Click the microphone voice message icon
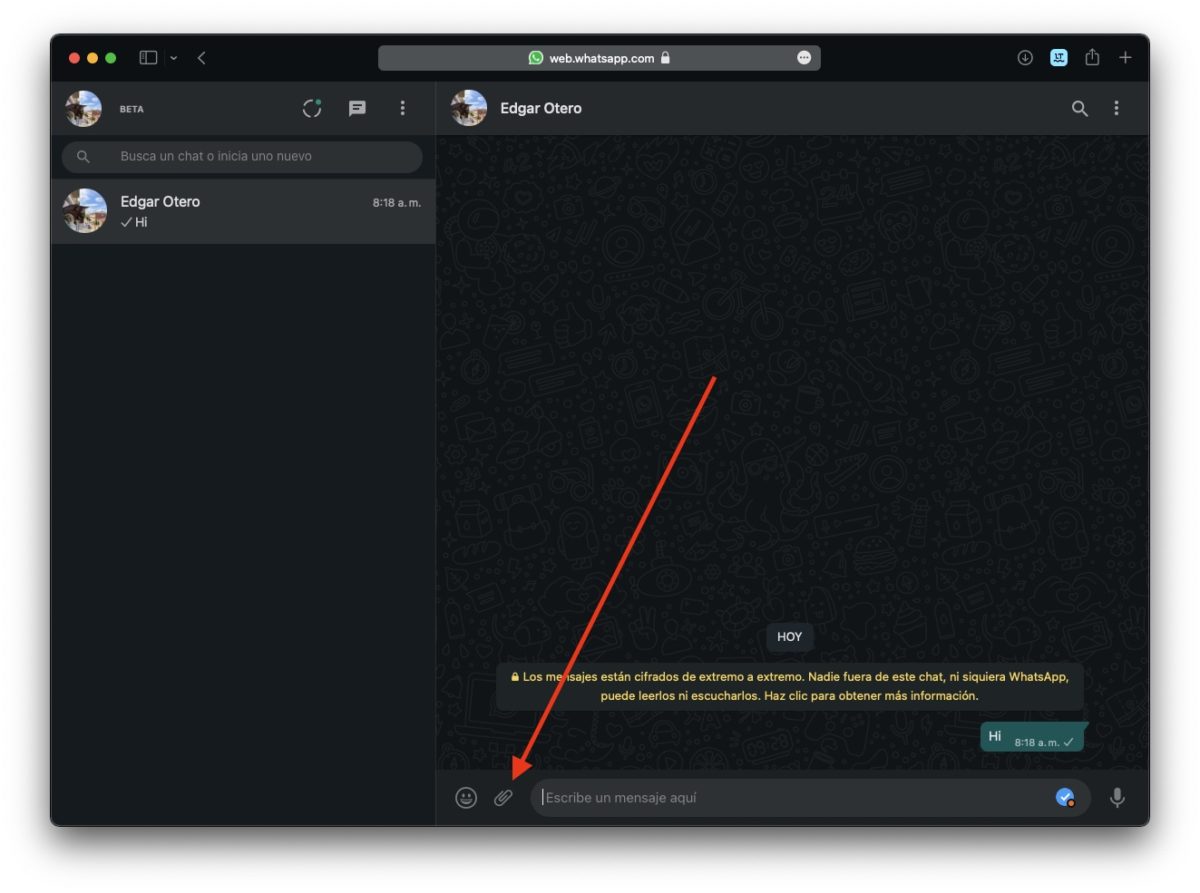The image size is (1200, 893). click(1117, 798)
